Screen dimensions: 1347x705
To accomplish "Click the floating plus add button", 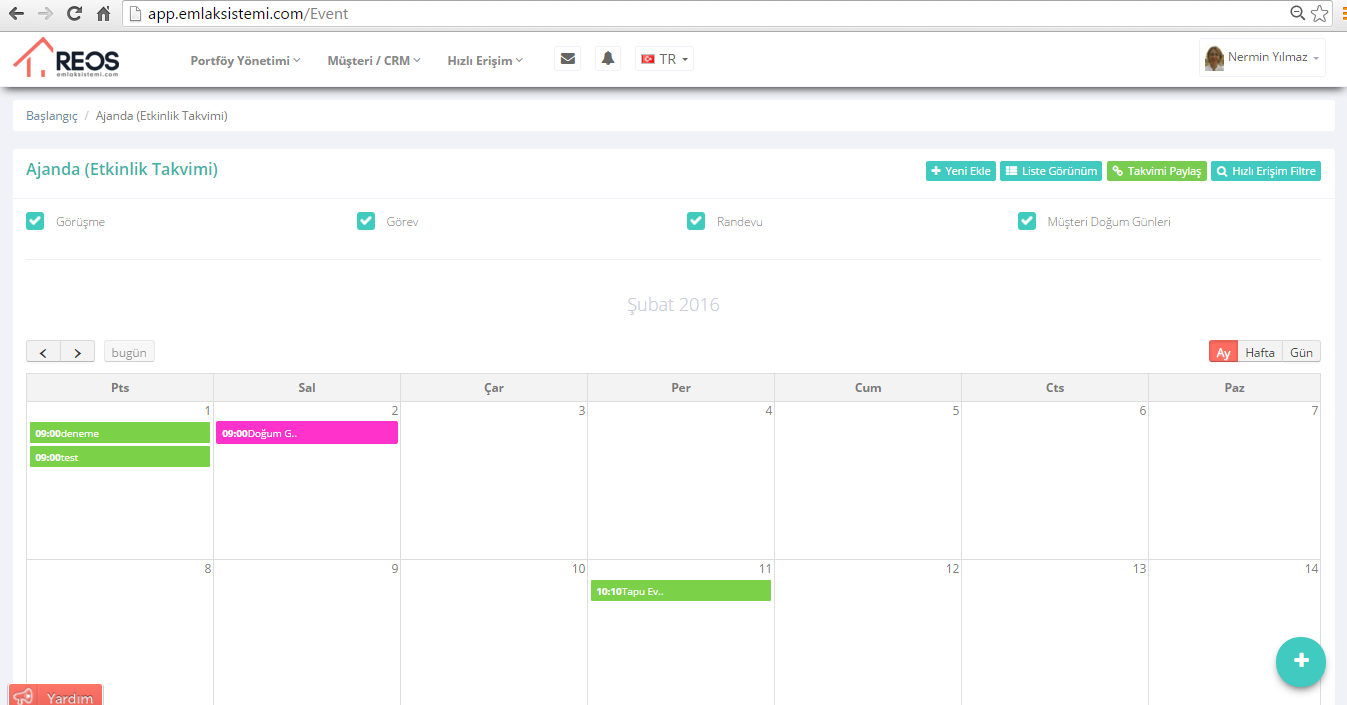I will coord(1300,661).
